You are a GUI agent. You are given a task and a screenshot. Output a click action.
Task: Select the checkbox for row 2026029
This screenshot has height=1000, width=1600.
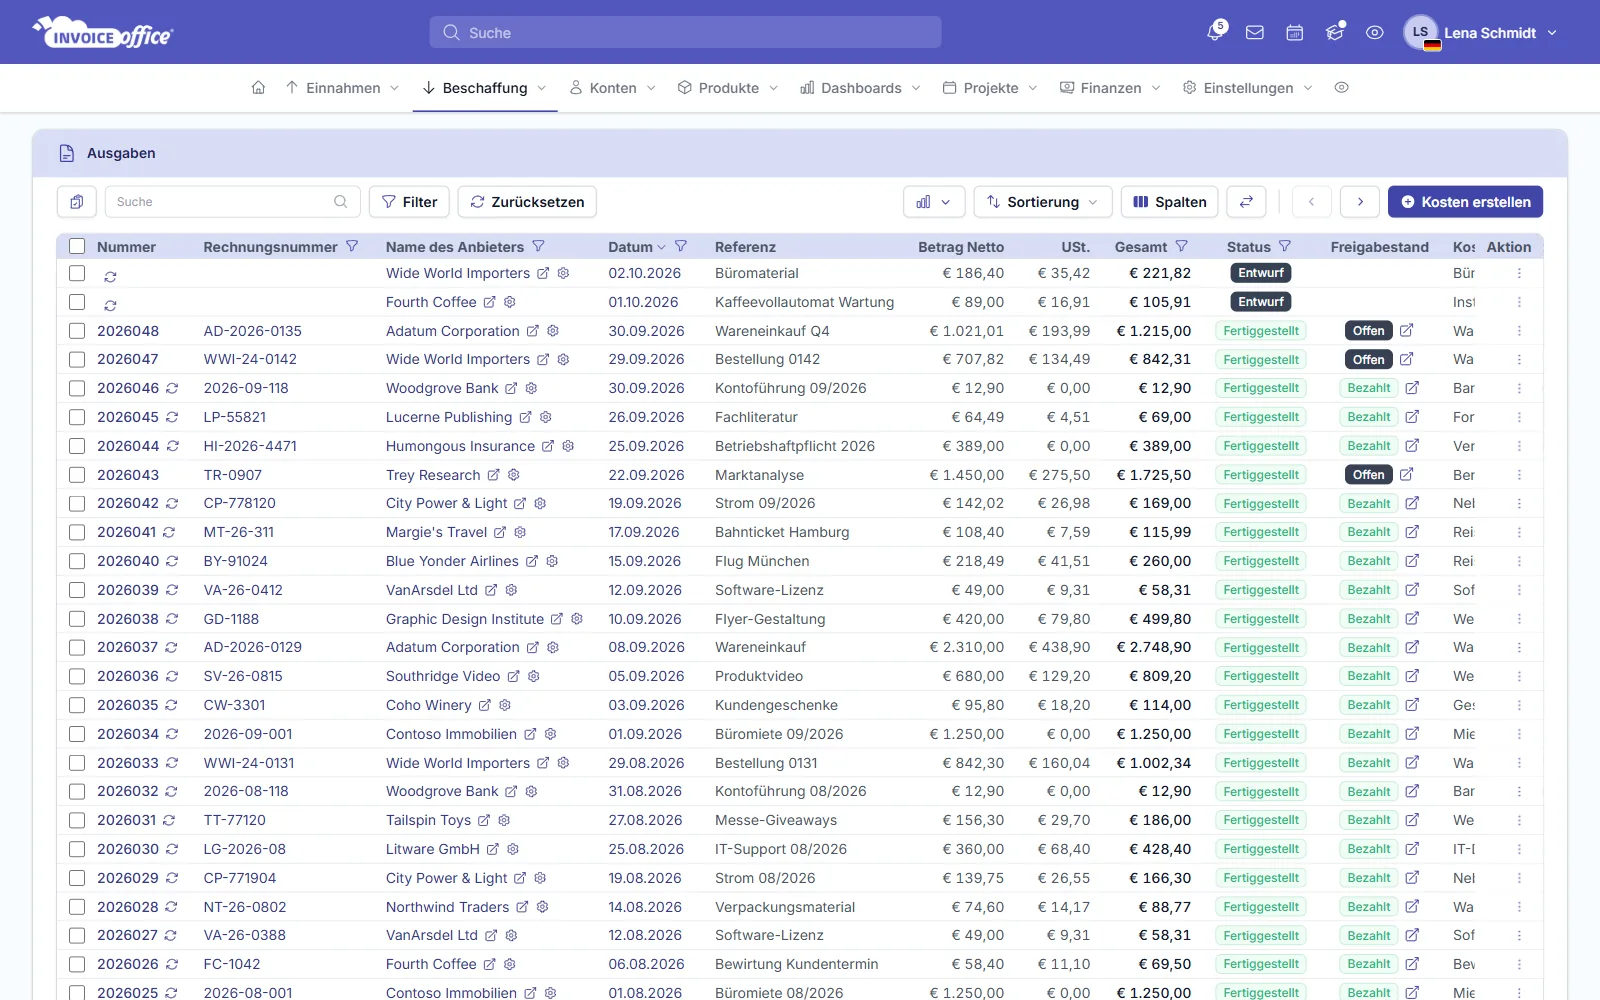click(x=77, y=878)
